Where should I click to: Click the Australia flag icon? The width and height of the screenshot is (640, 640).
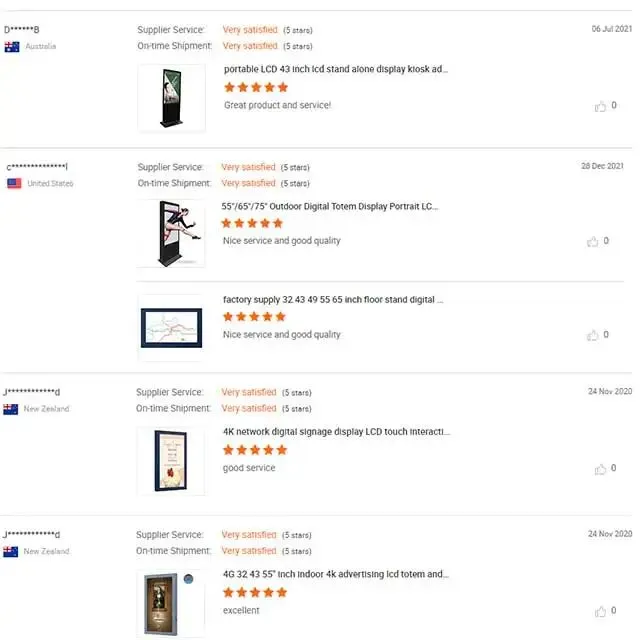pos(12,47)
